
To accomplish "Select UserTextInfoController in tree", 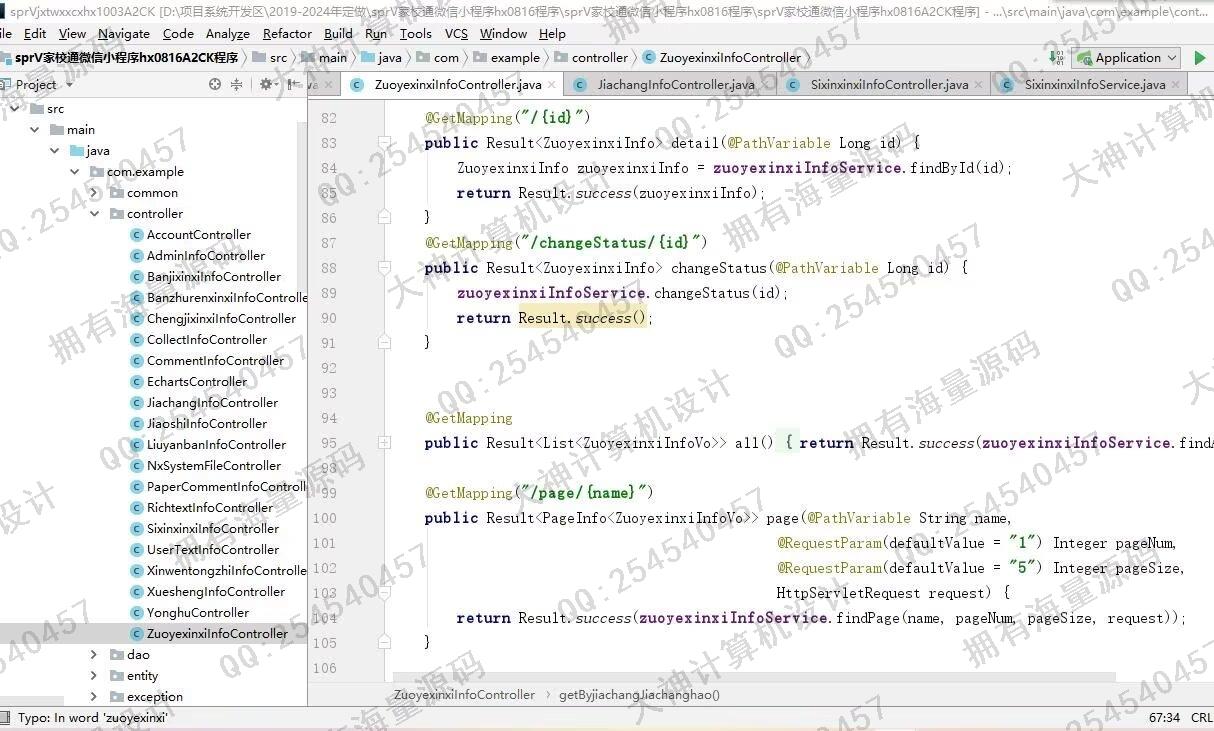I will pos(213,550).
